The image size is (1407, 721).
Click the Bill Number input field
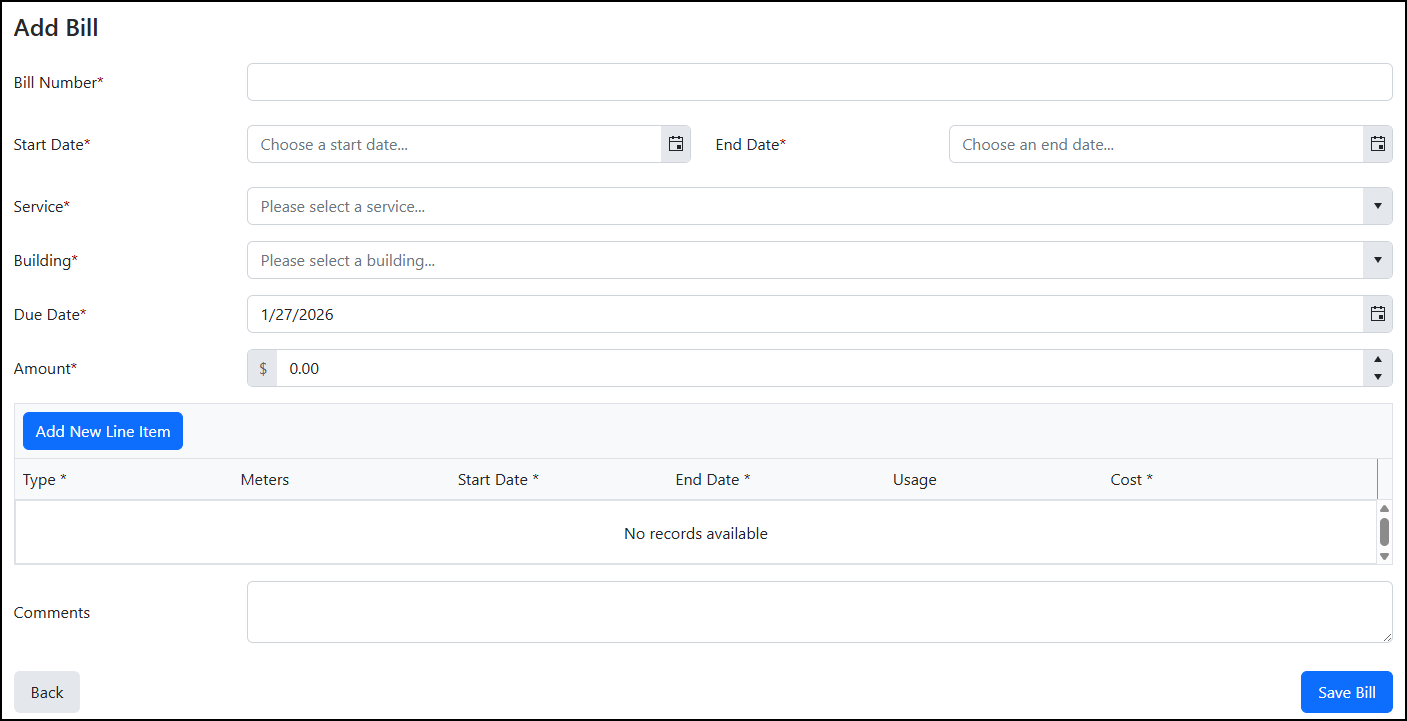[818, 82]
